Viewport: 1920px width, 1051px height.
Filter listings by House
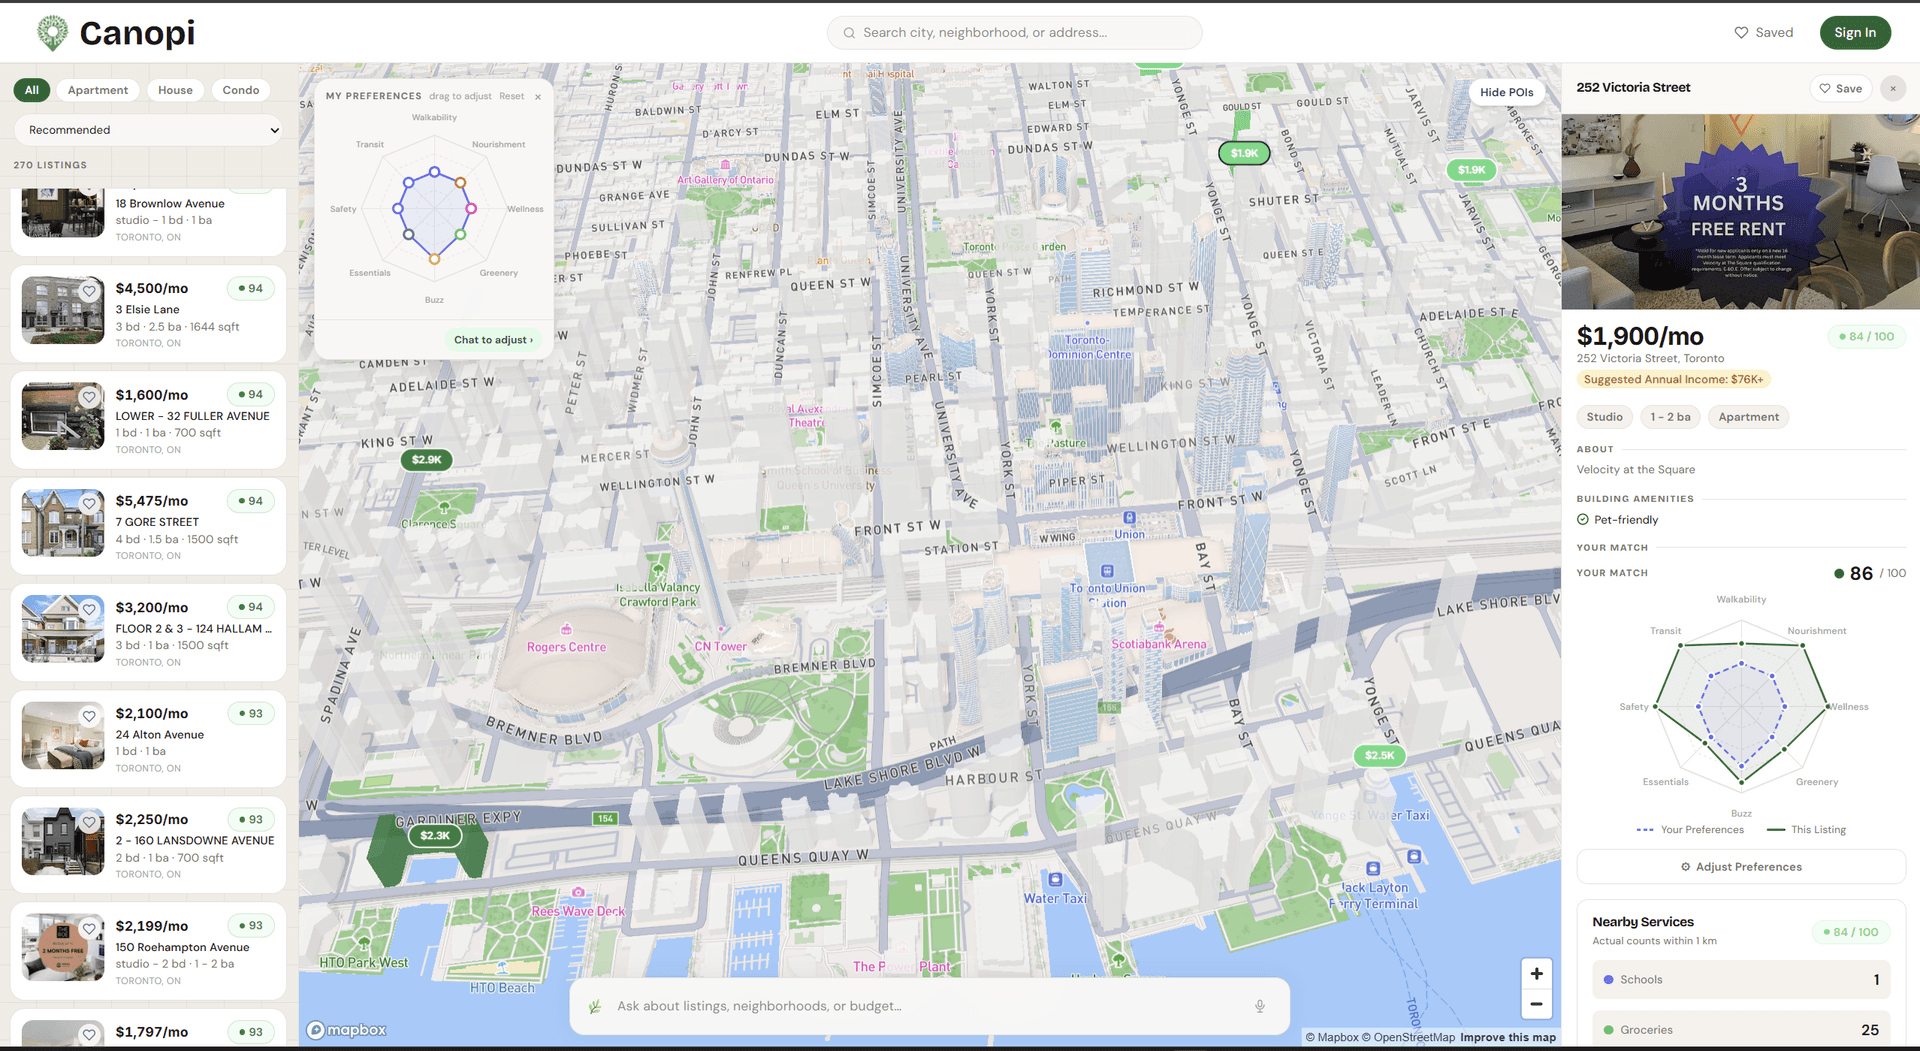tap(175, 90)
